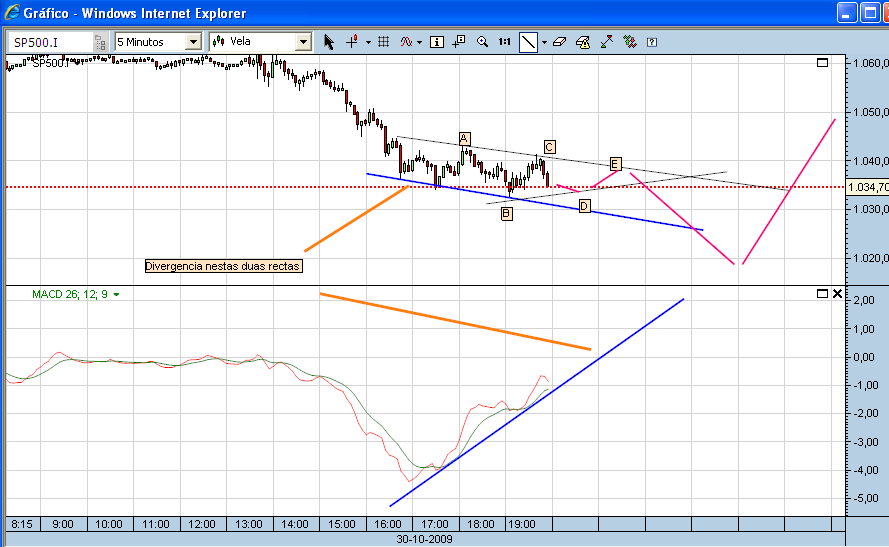Pick the eraser tool
This screenshot has width=889, height=547.
pyautogui.click(x=559, y=42)
